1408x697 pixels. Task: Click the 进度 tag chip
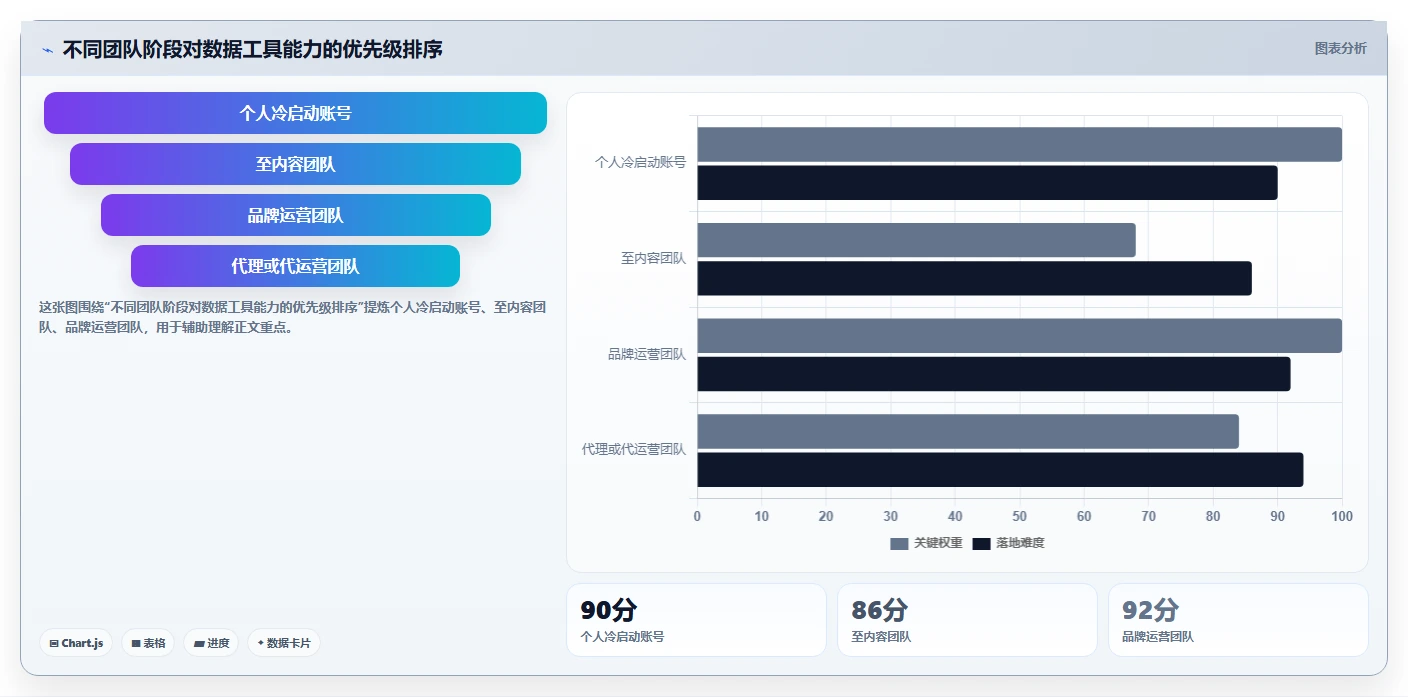click(x=211, y=643)
